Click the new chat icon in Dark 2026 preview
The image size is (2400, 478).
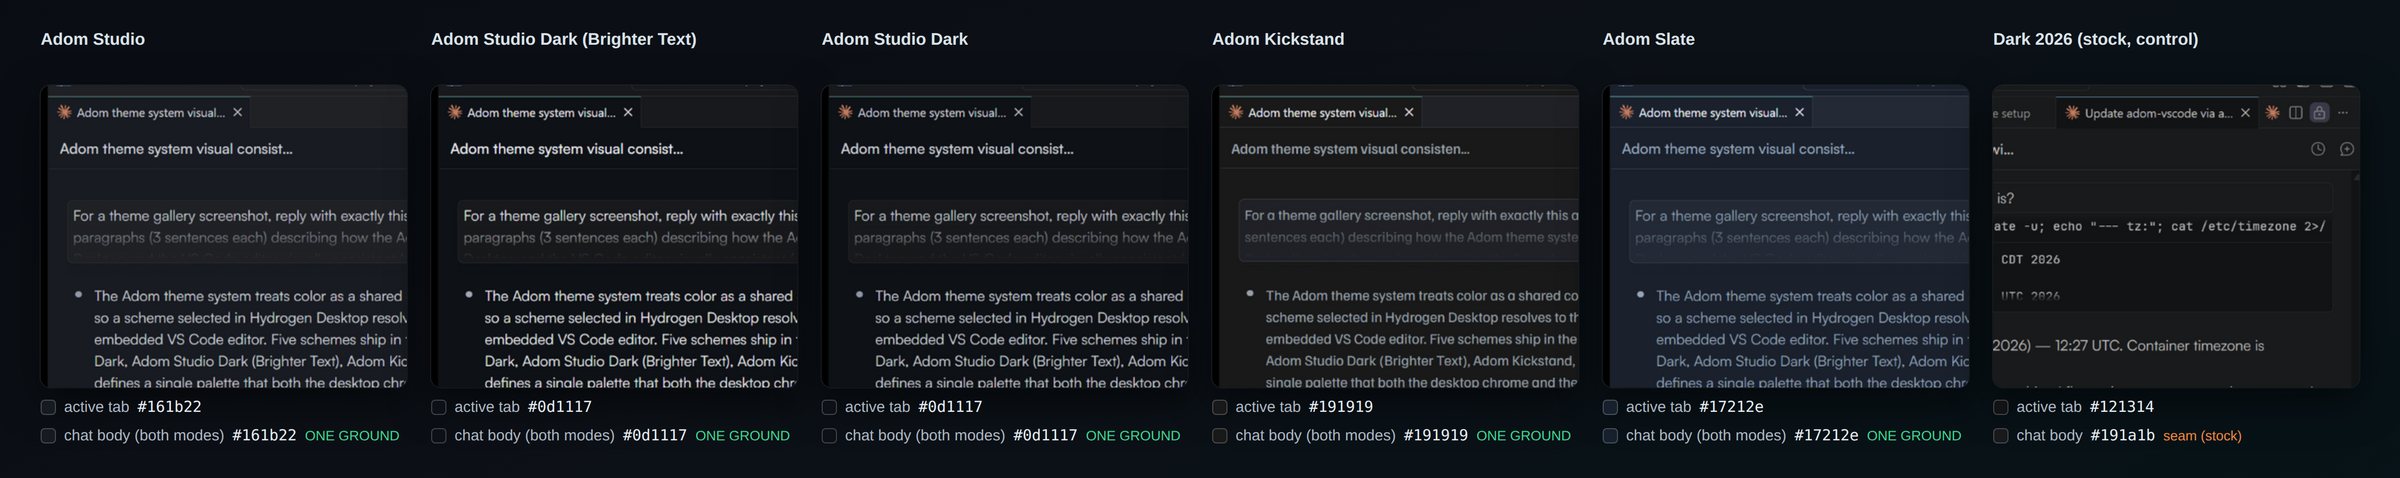pyautogui.click(x=2347, y=149)
